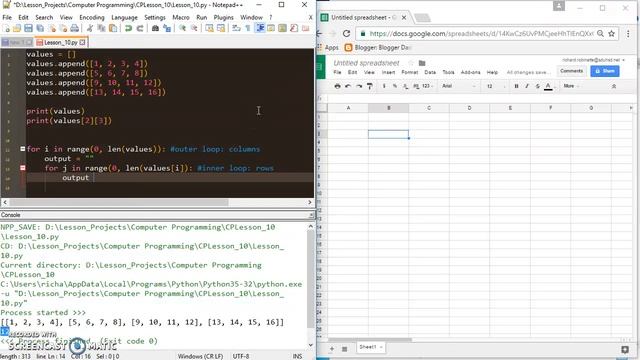This screenshot has width=640, height=360.
Task: Open the Blogger bookmark in Chrome
Action: [378, 48]
